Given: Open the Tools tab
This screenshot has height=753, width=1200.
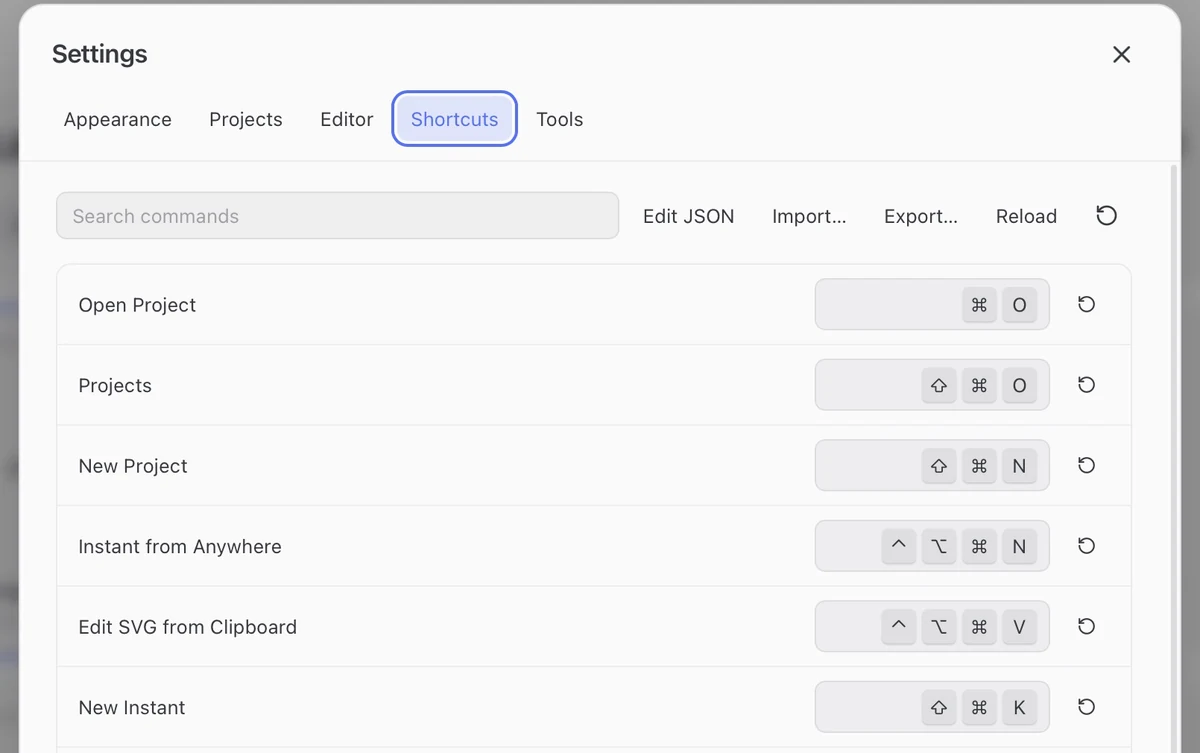Looking at the screenshot, I should pos(560,119).
